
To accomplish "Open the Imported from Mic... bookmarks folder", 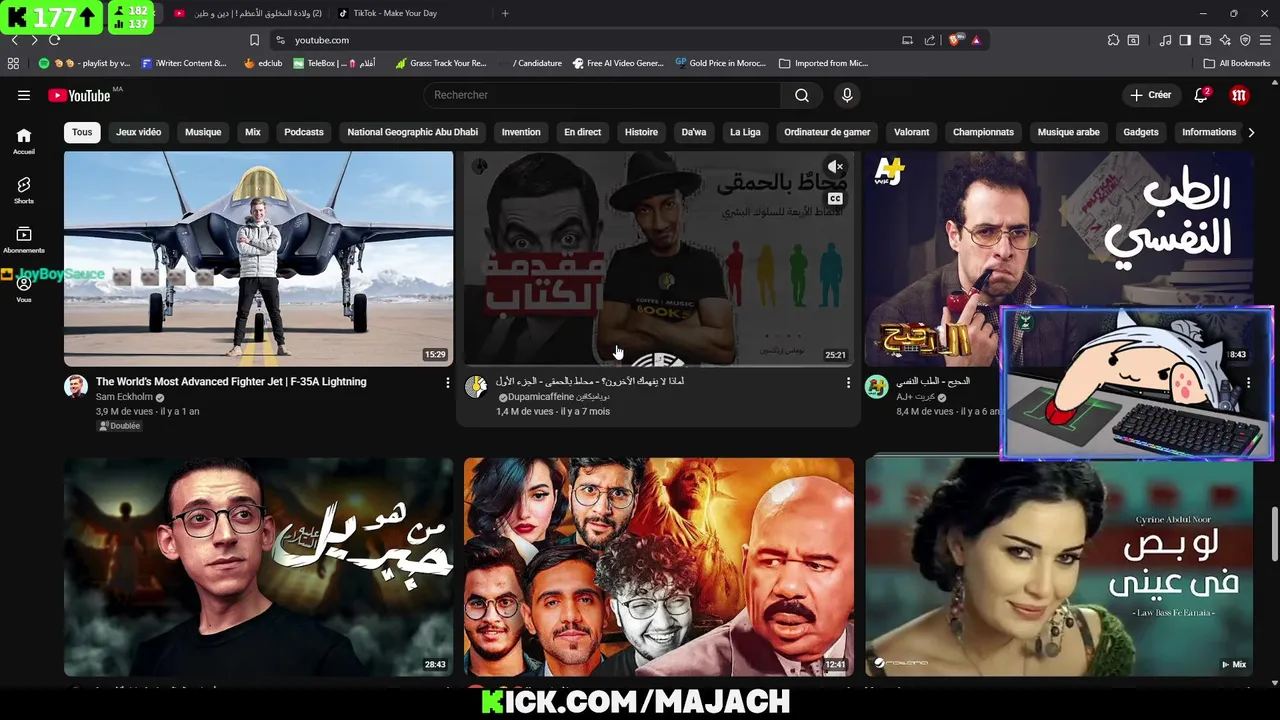I will [824, 63].
